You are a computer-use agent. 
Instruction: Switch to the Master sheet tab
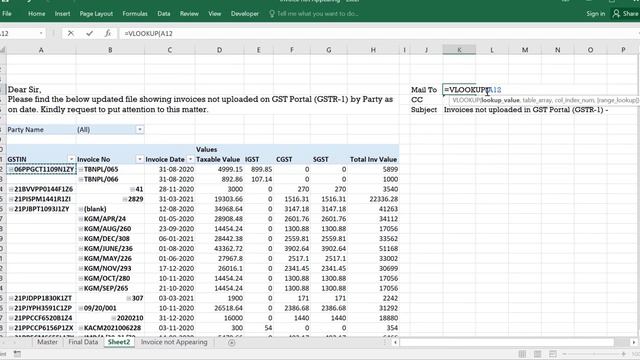47,342
